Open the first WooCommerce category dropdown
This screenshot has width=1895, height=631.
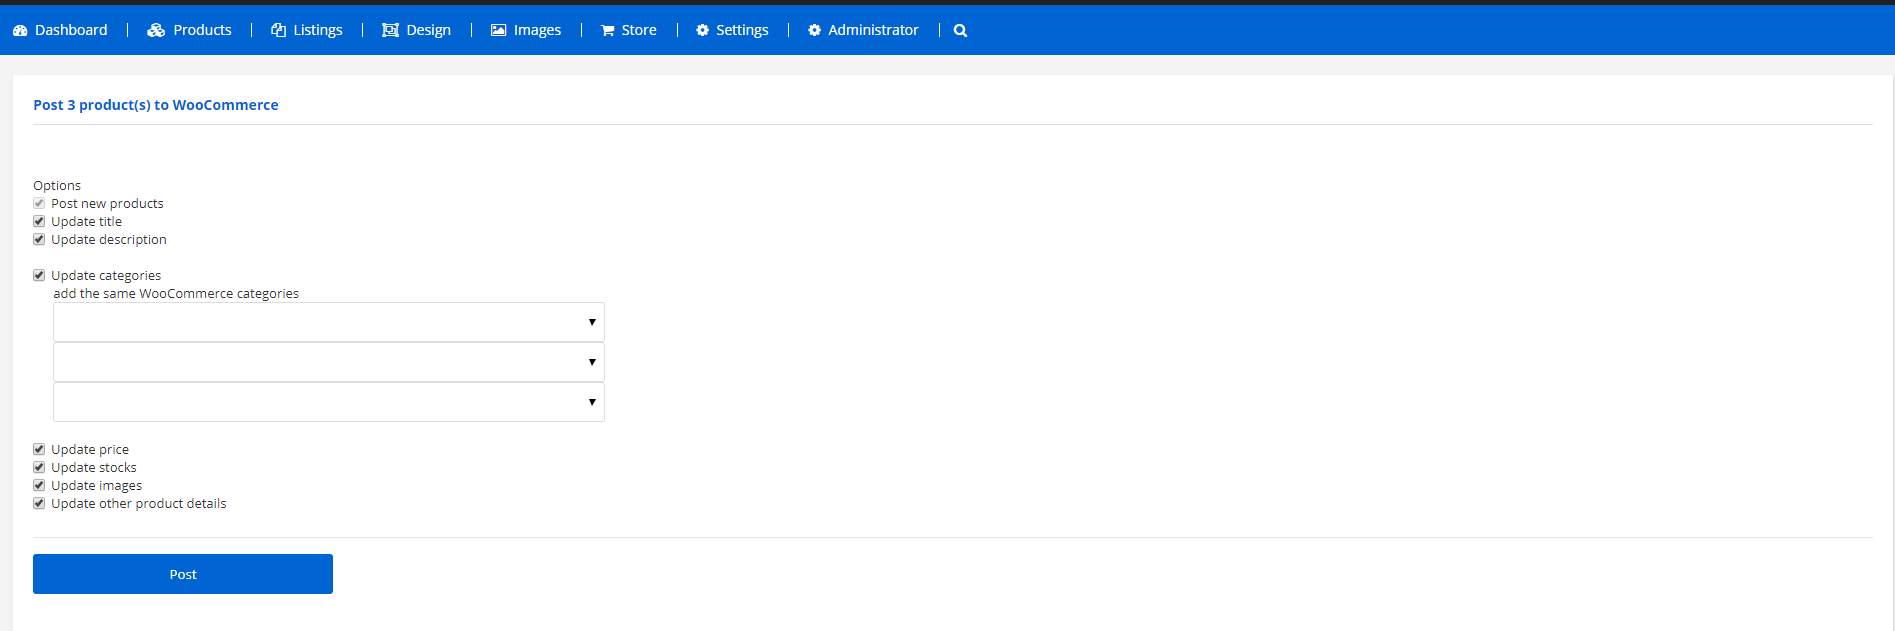tap(329, 322)
